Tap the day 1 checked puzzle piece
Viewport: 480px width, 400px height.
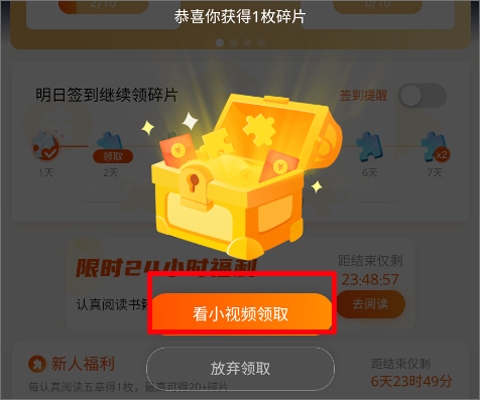pos(45,146)
